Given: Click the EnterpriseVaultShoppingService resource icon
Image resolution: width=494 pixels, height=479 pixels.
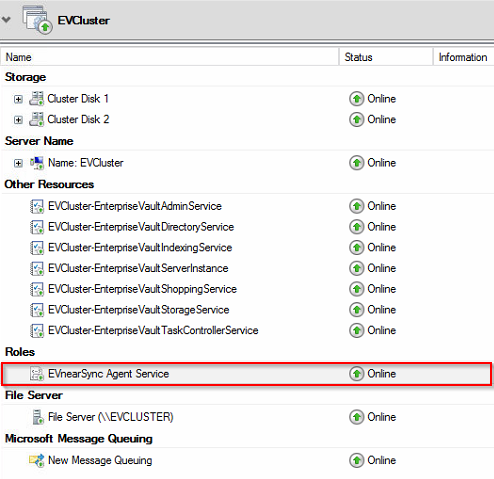Looking at the screenshot, I should (37, 289).
